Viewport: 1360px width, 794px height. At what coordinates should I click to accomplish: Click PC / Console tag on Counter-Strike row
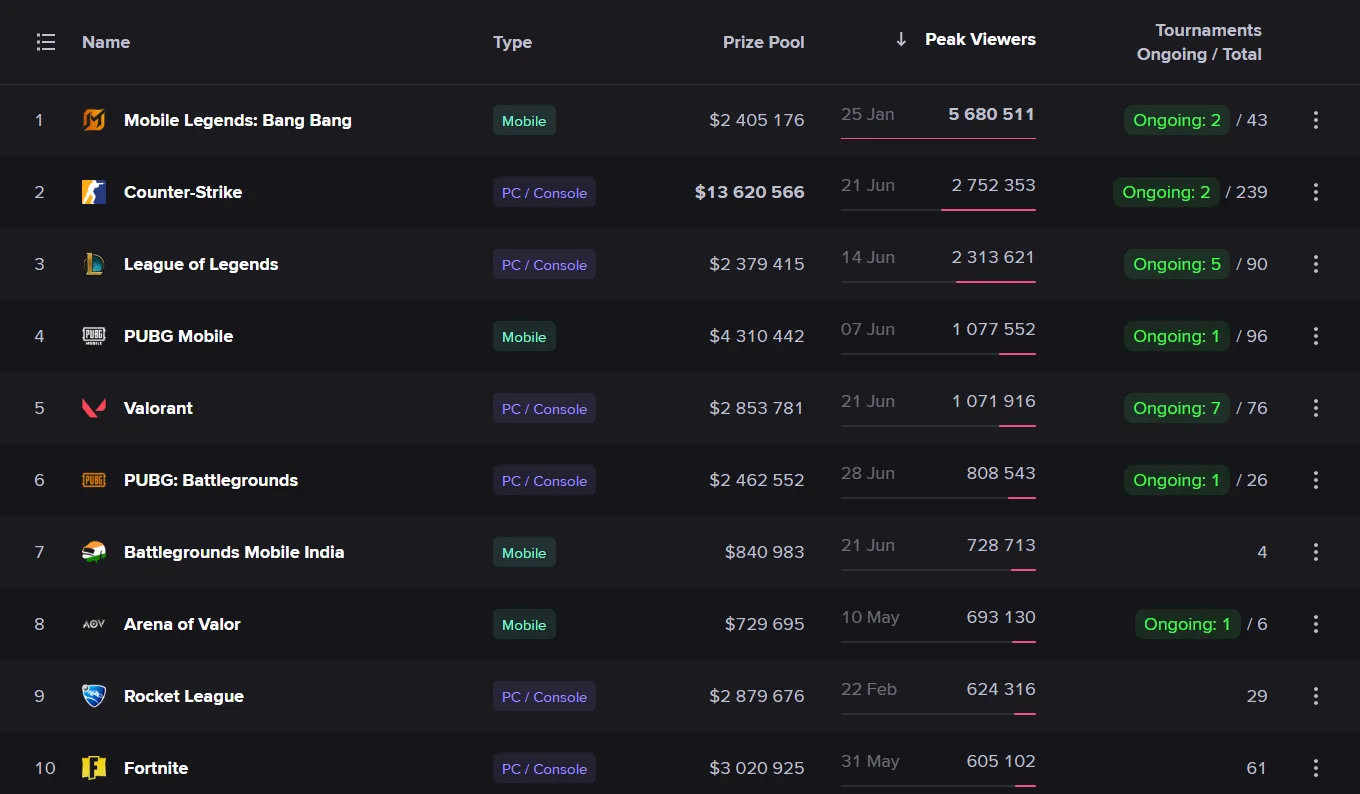pos(544,192)
